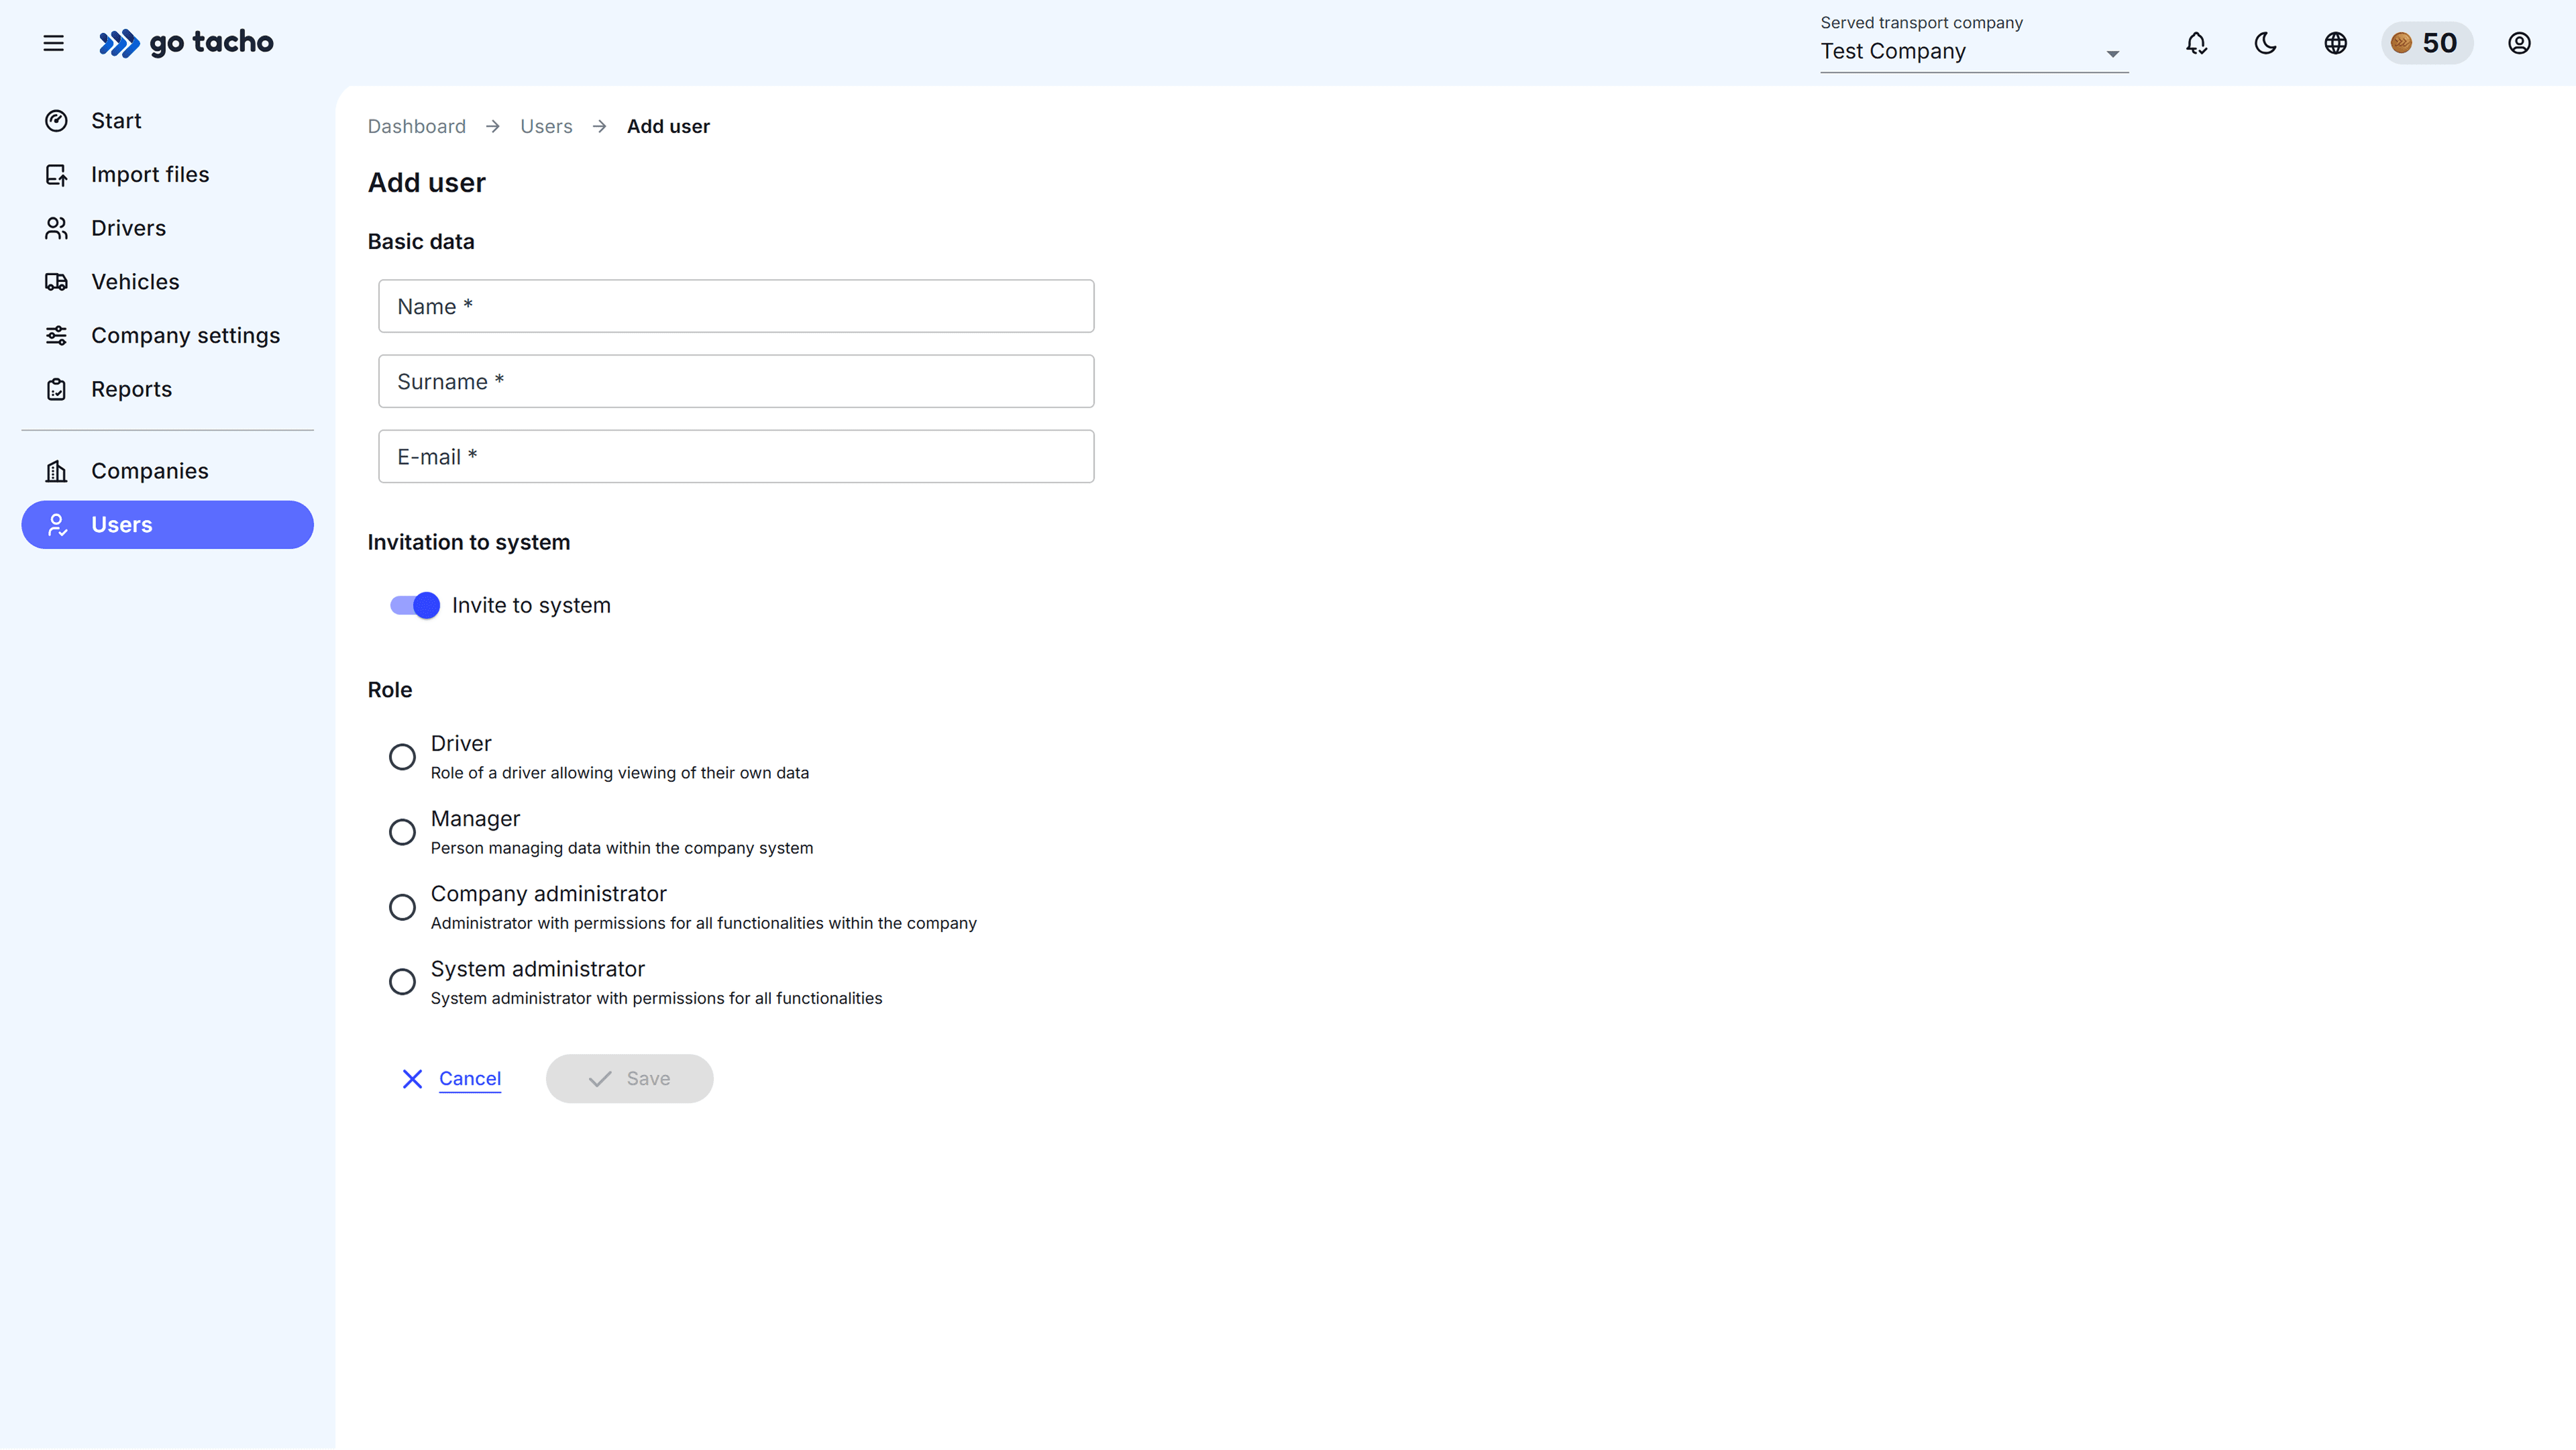Open the Start menu item

pyautogui.click(x=167, y=121)
